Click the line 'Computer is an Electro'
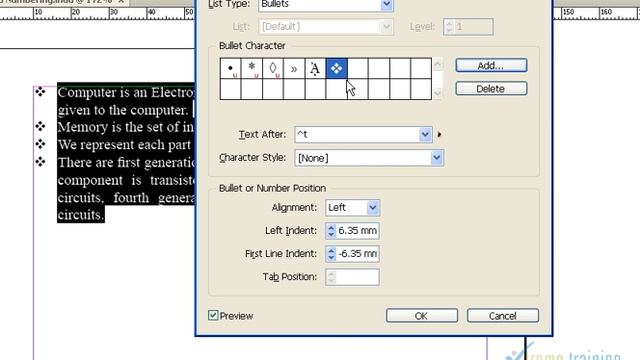640x360 pixels. pos(126,92)
